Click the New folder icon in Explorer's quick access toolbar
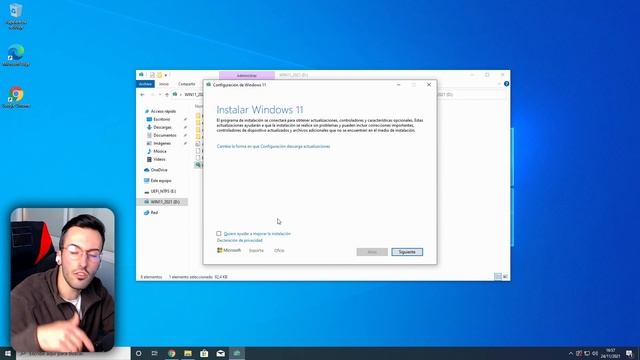Screen dimensions: 640x360 pos(160,75)
